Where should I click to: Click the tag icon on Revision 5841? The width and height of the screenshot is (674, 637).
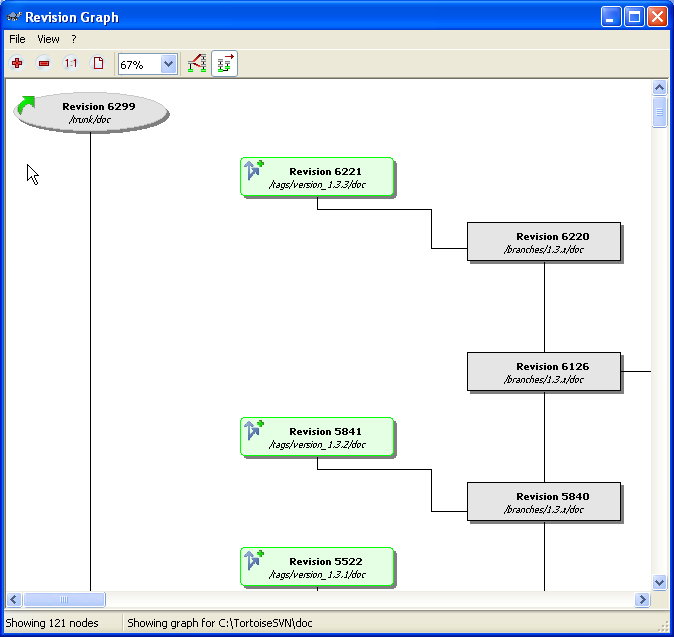(x=254, y=430)
